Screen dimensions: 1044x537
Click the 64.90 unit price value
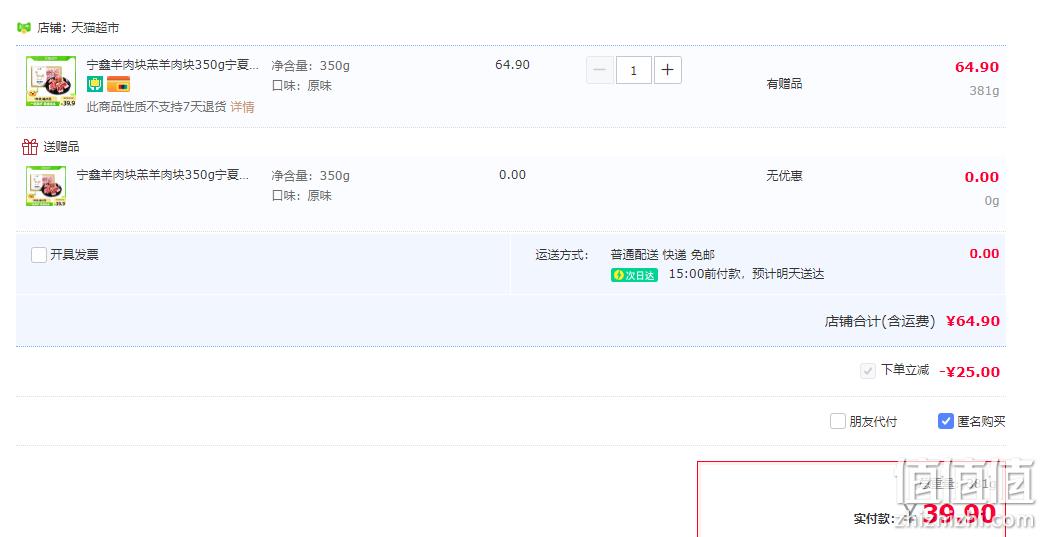pyautogui.click(x=513, y=65)
